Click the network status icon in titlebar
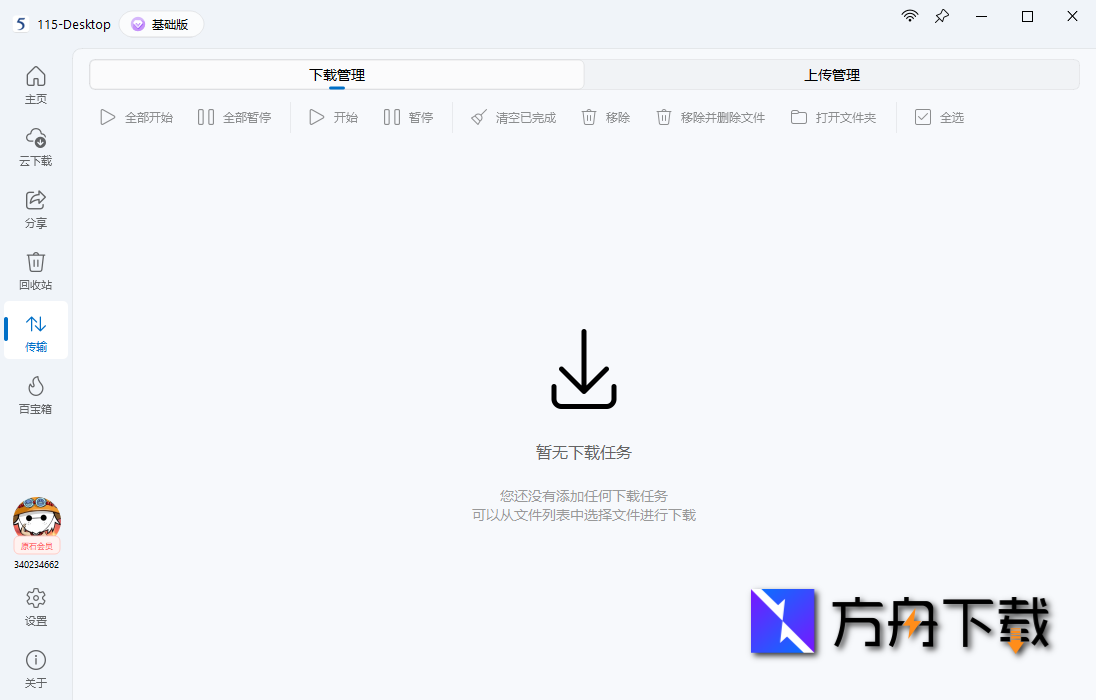 909,16
